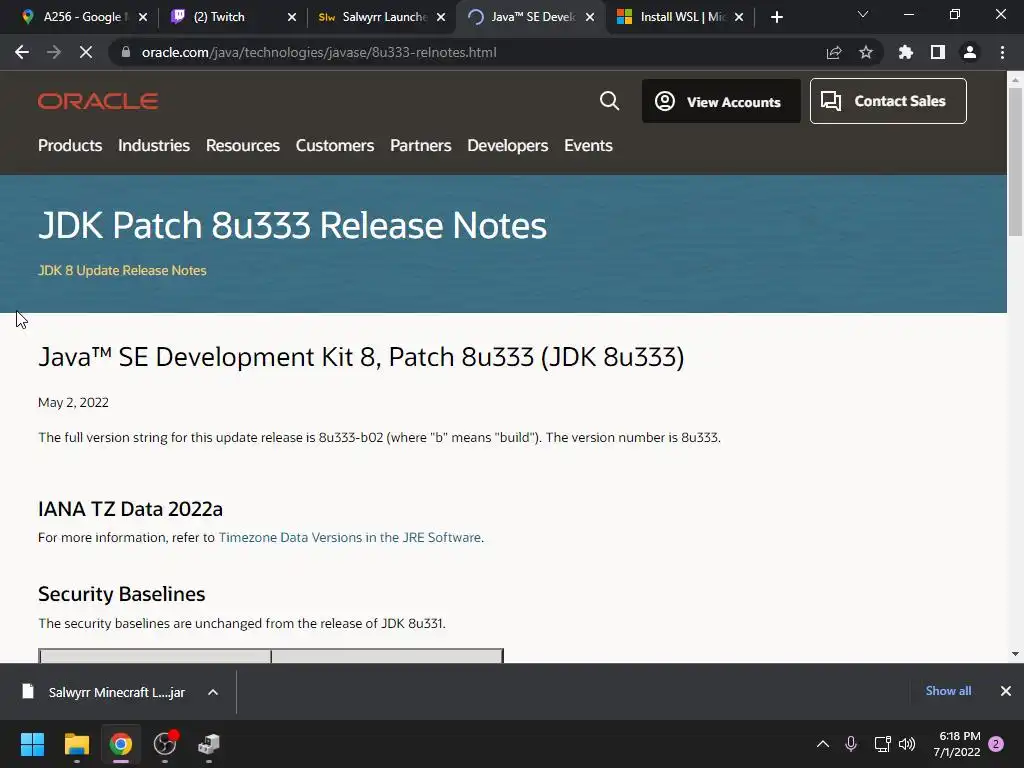Click the Chrome taskbar icon
1024x768 pixels.
coord(121,744)
